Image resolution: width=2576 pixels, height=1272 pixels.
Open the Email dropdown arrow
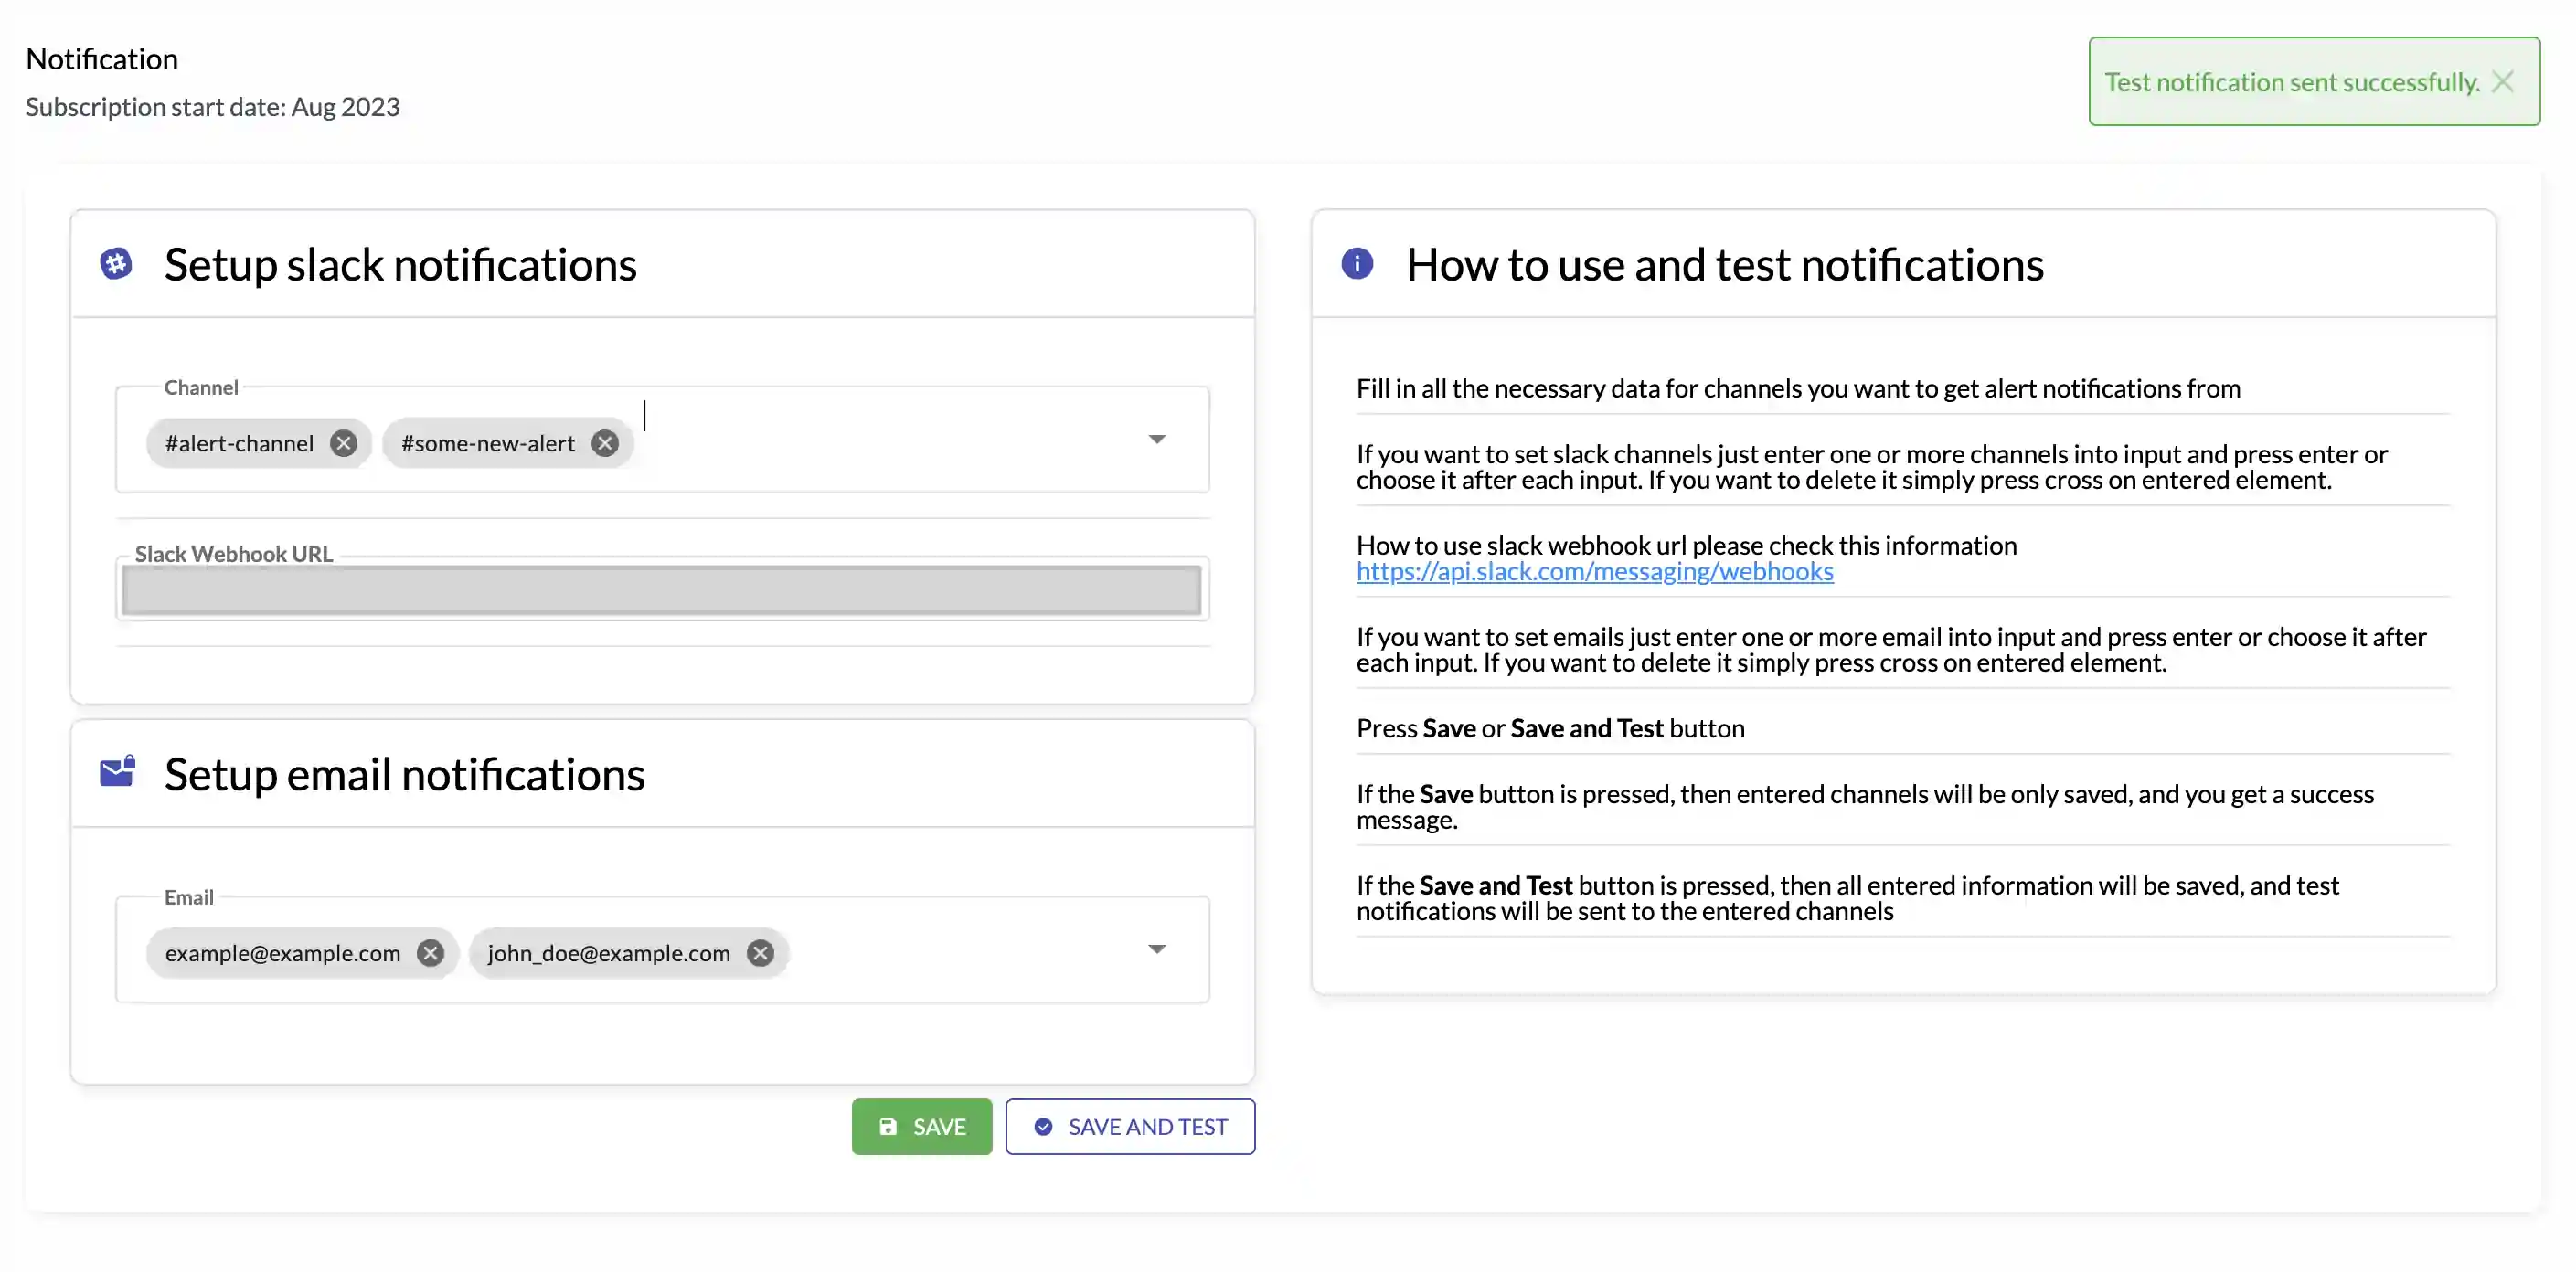[x=1157, y=949]
